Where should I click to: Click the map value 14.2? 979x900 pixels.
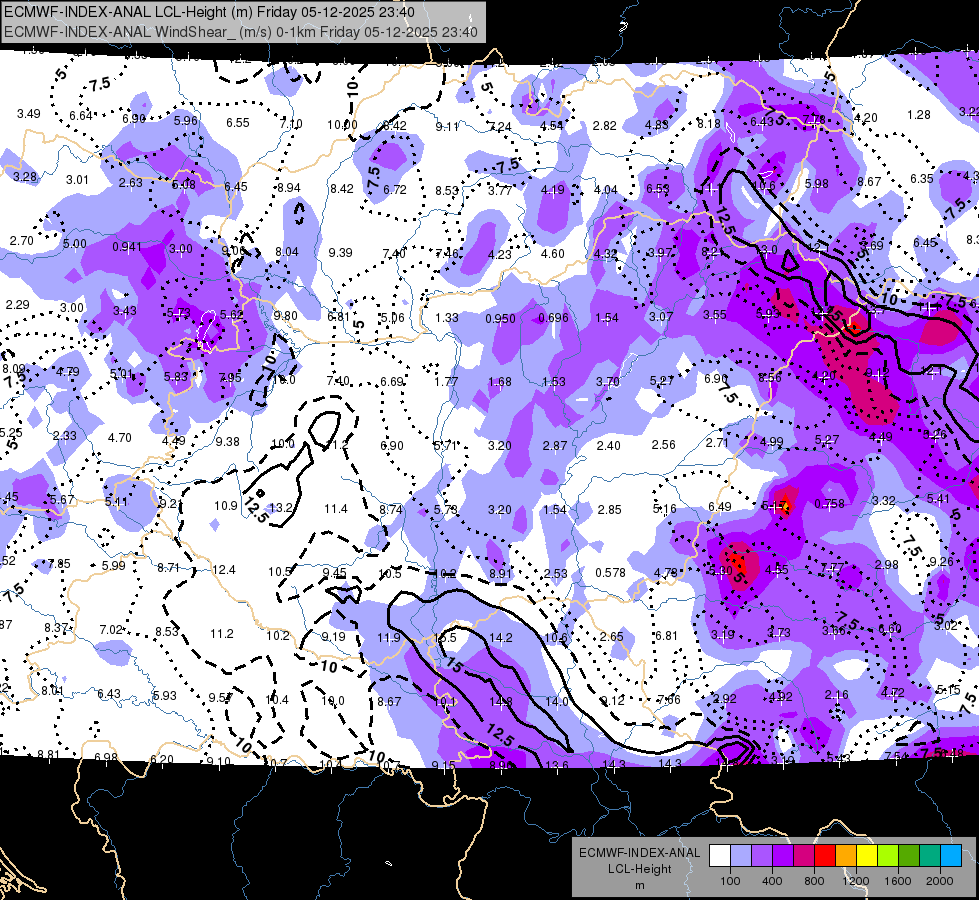coord(501,638)
